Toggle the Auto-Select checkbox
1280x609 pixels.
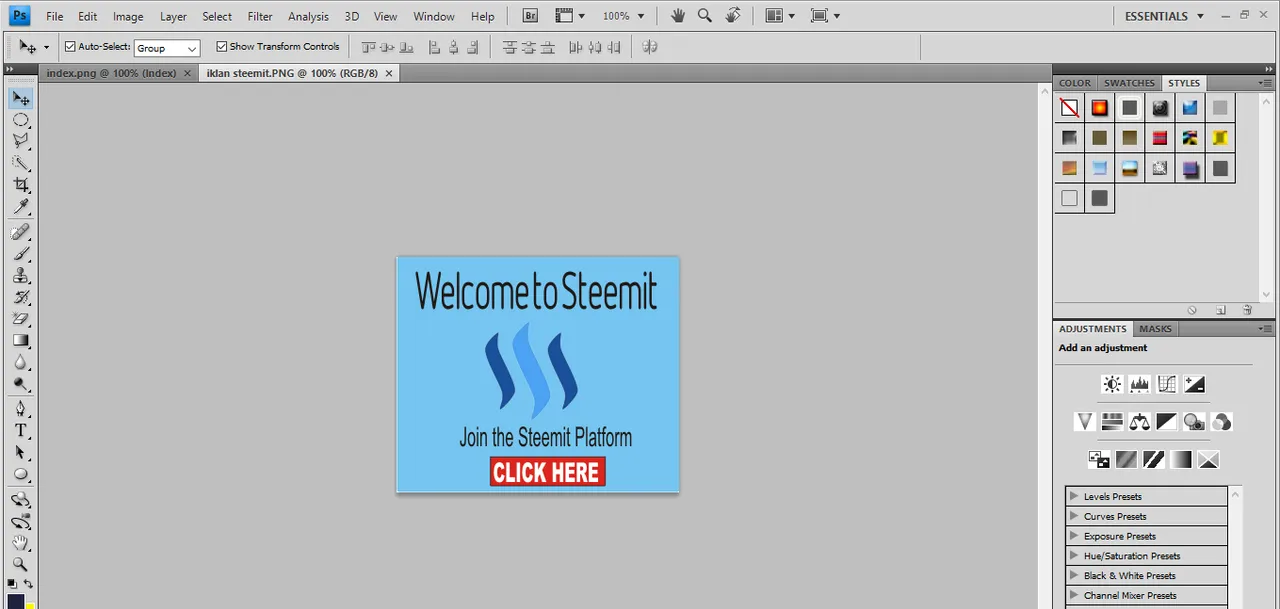(x=70, y=46)
